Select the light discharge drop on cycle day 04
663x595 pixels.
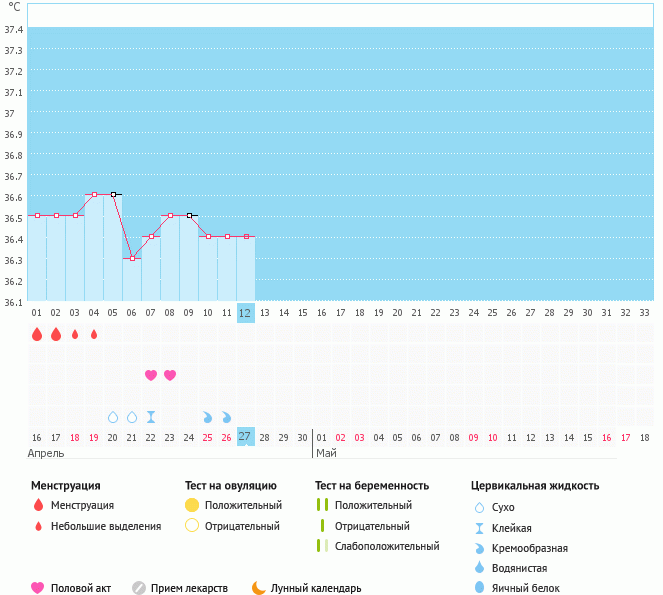click(94, 334)
